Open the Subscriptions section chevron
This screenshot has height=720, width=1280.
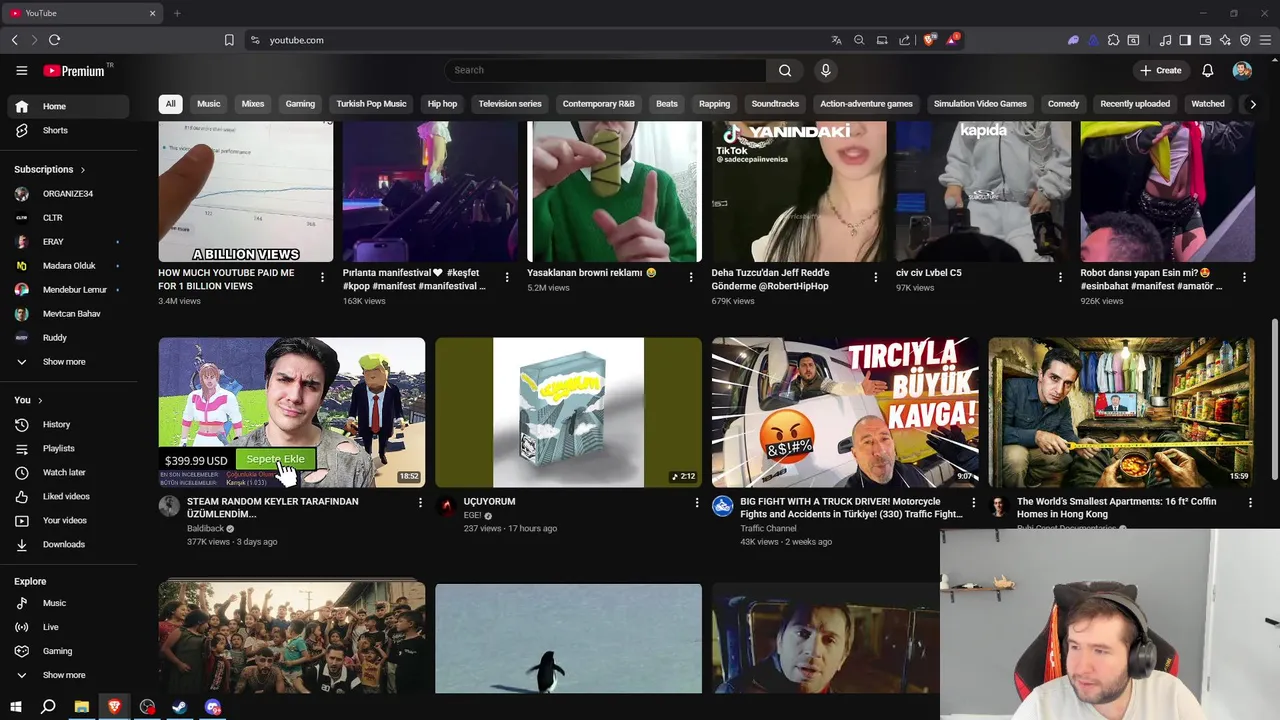point(83,170)
